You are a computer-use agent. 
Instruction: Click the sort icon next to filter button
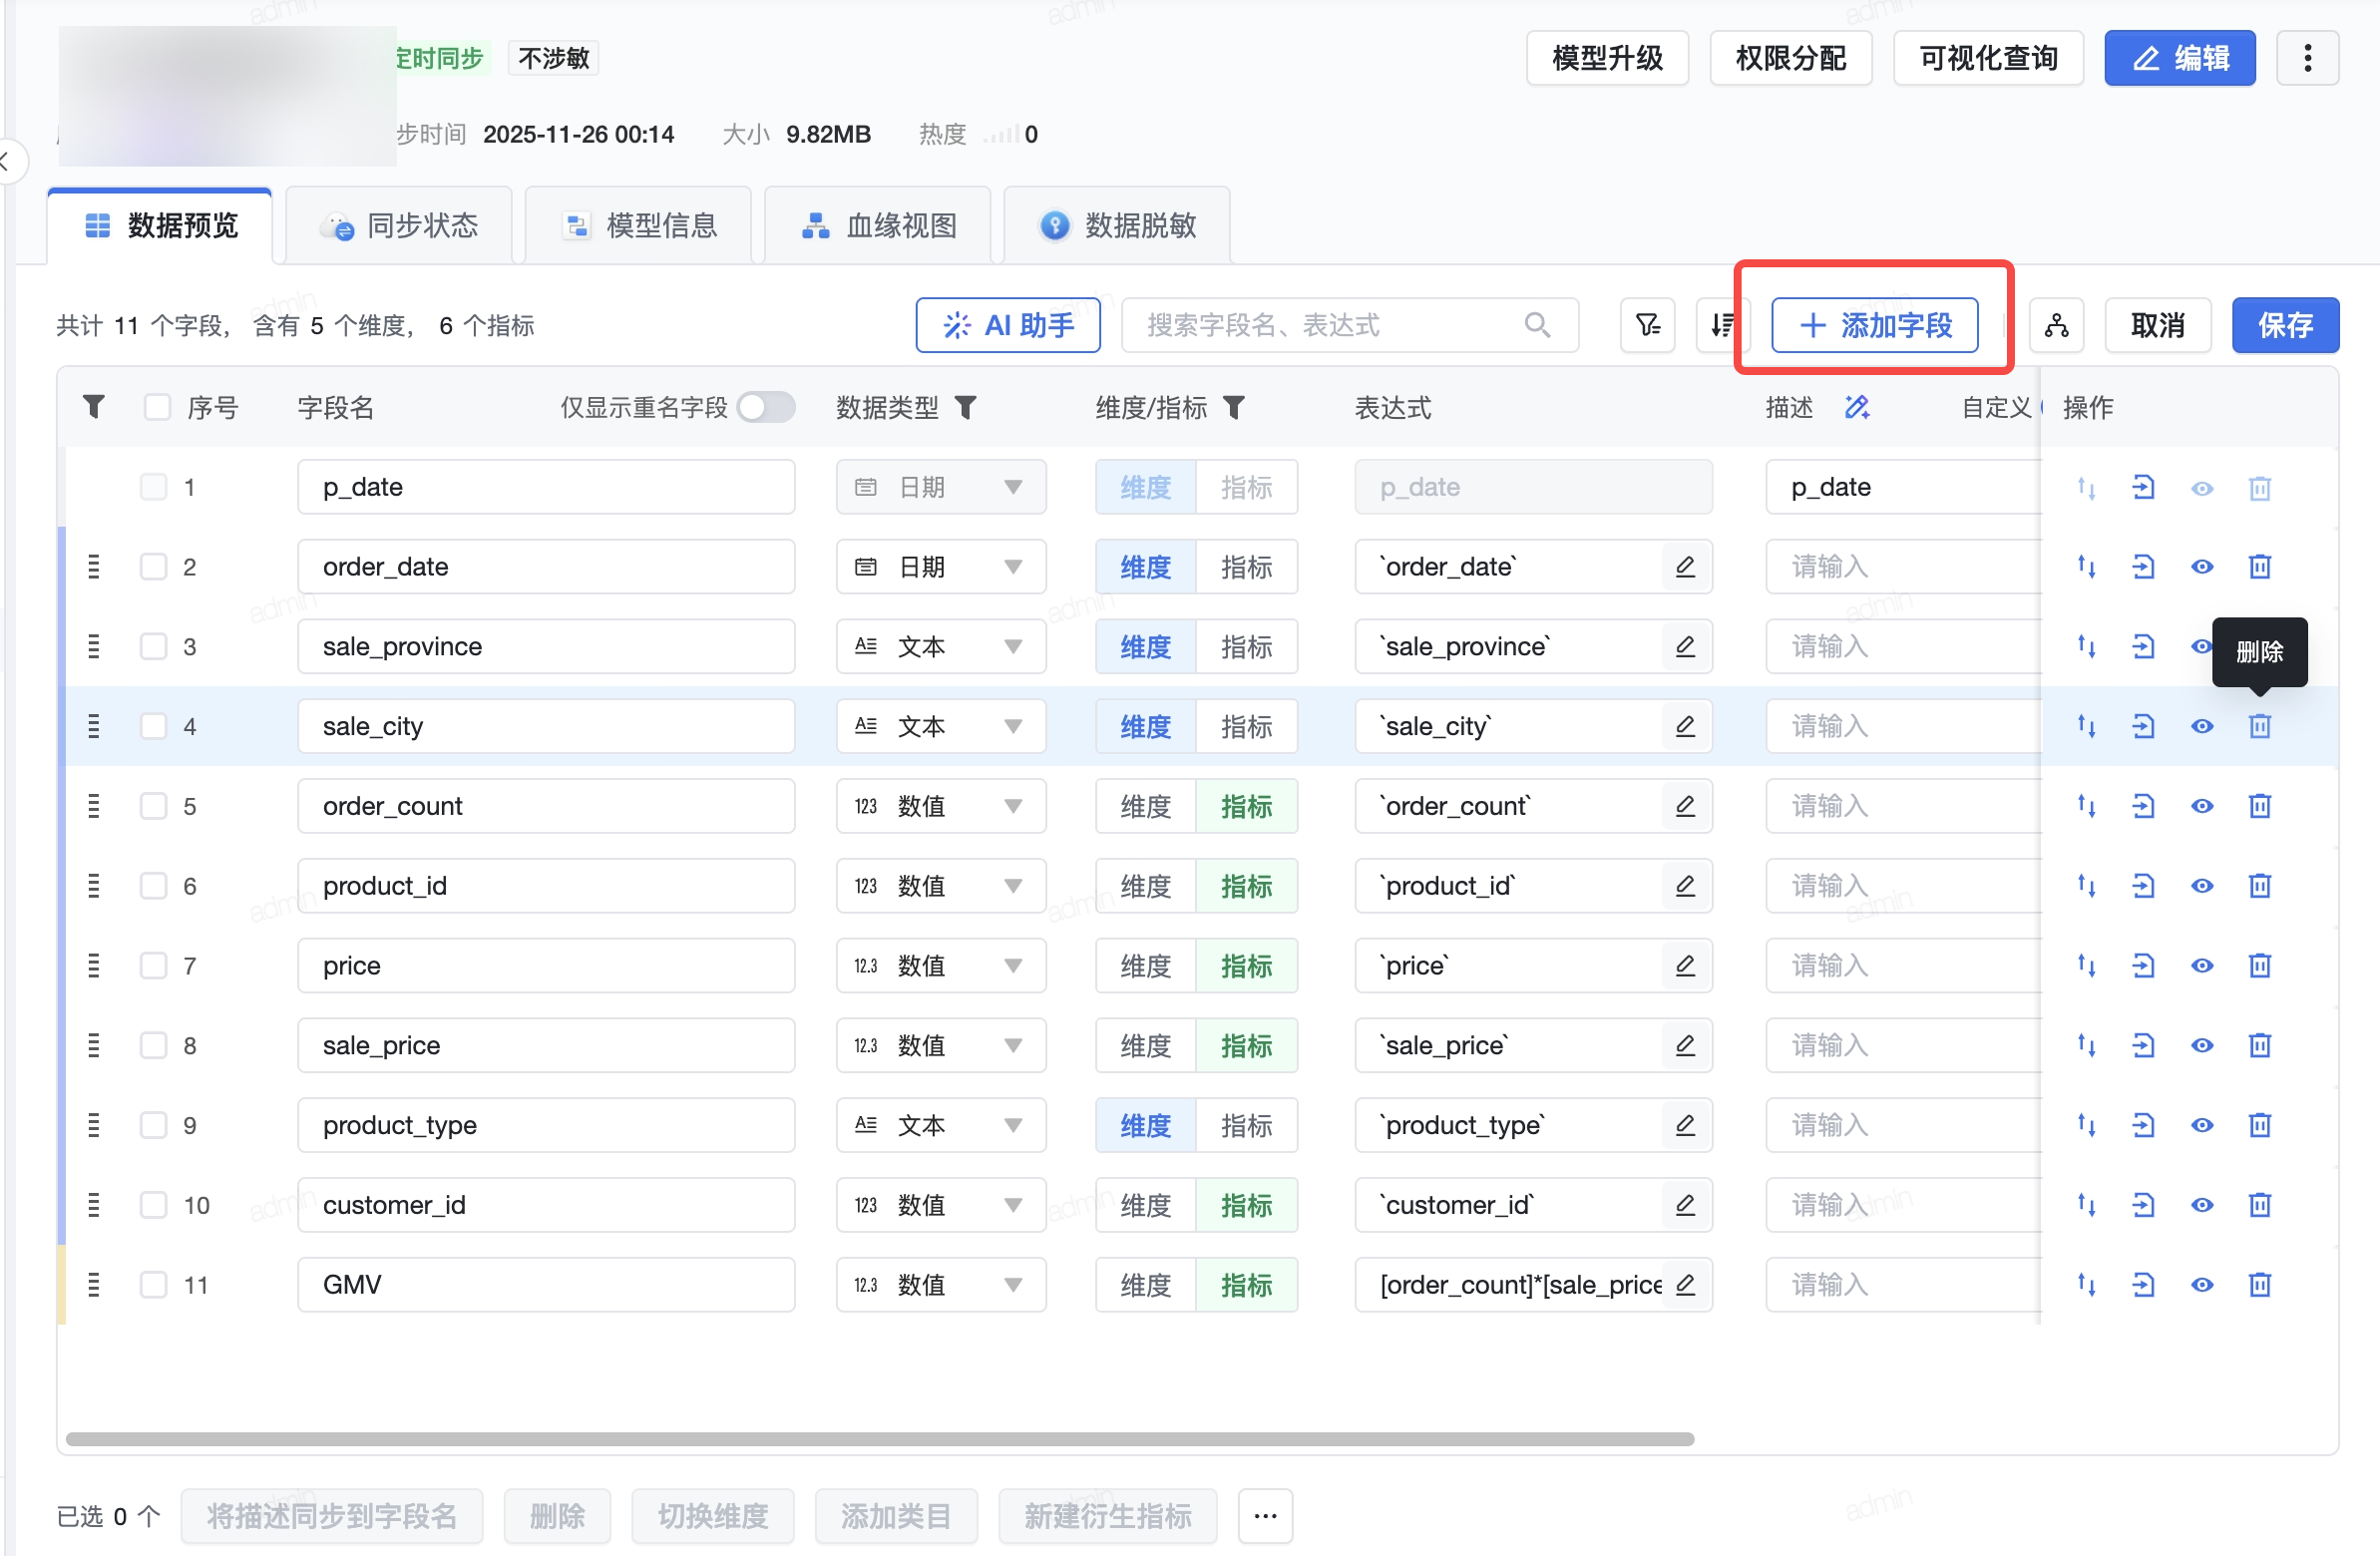point(1721,325)
